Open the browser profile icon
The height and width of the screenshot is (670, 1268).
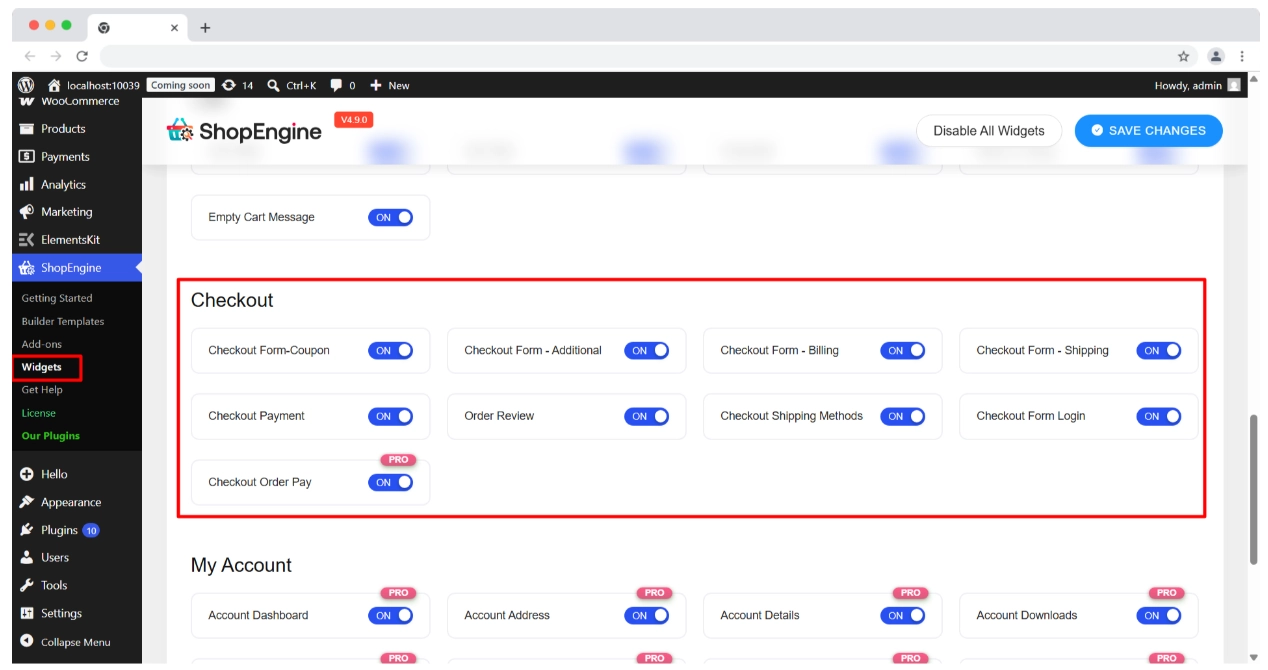click(1216, 56)
